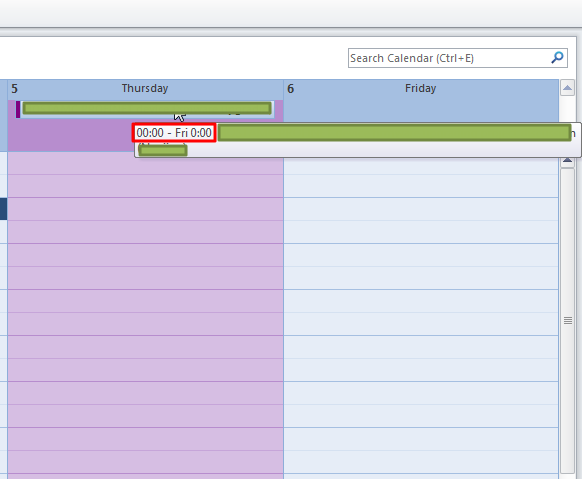Click the long green bar in the tooltip

click(395, 132)
